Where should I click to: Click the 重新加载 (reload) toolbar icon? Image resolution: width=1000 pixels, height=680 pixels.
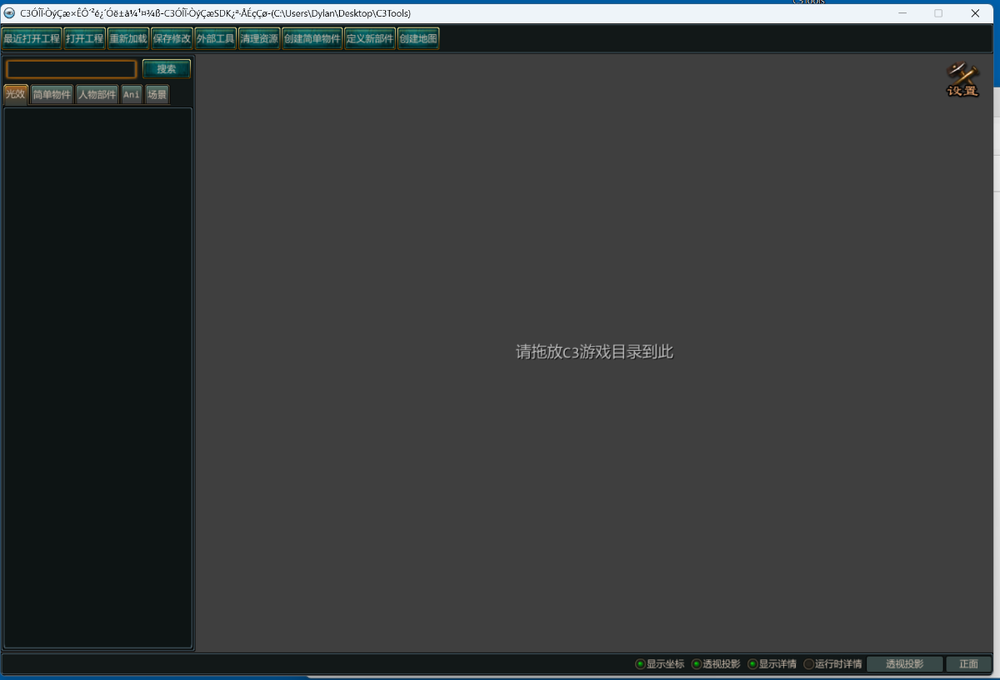tap(128, 38)
